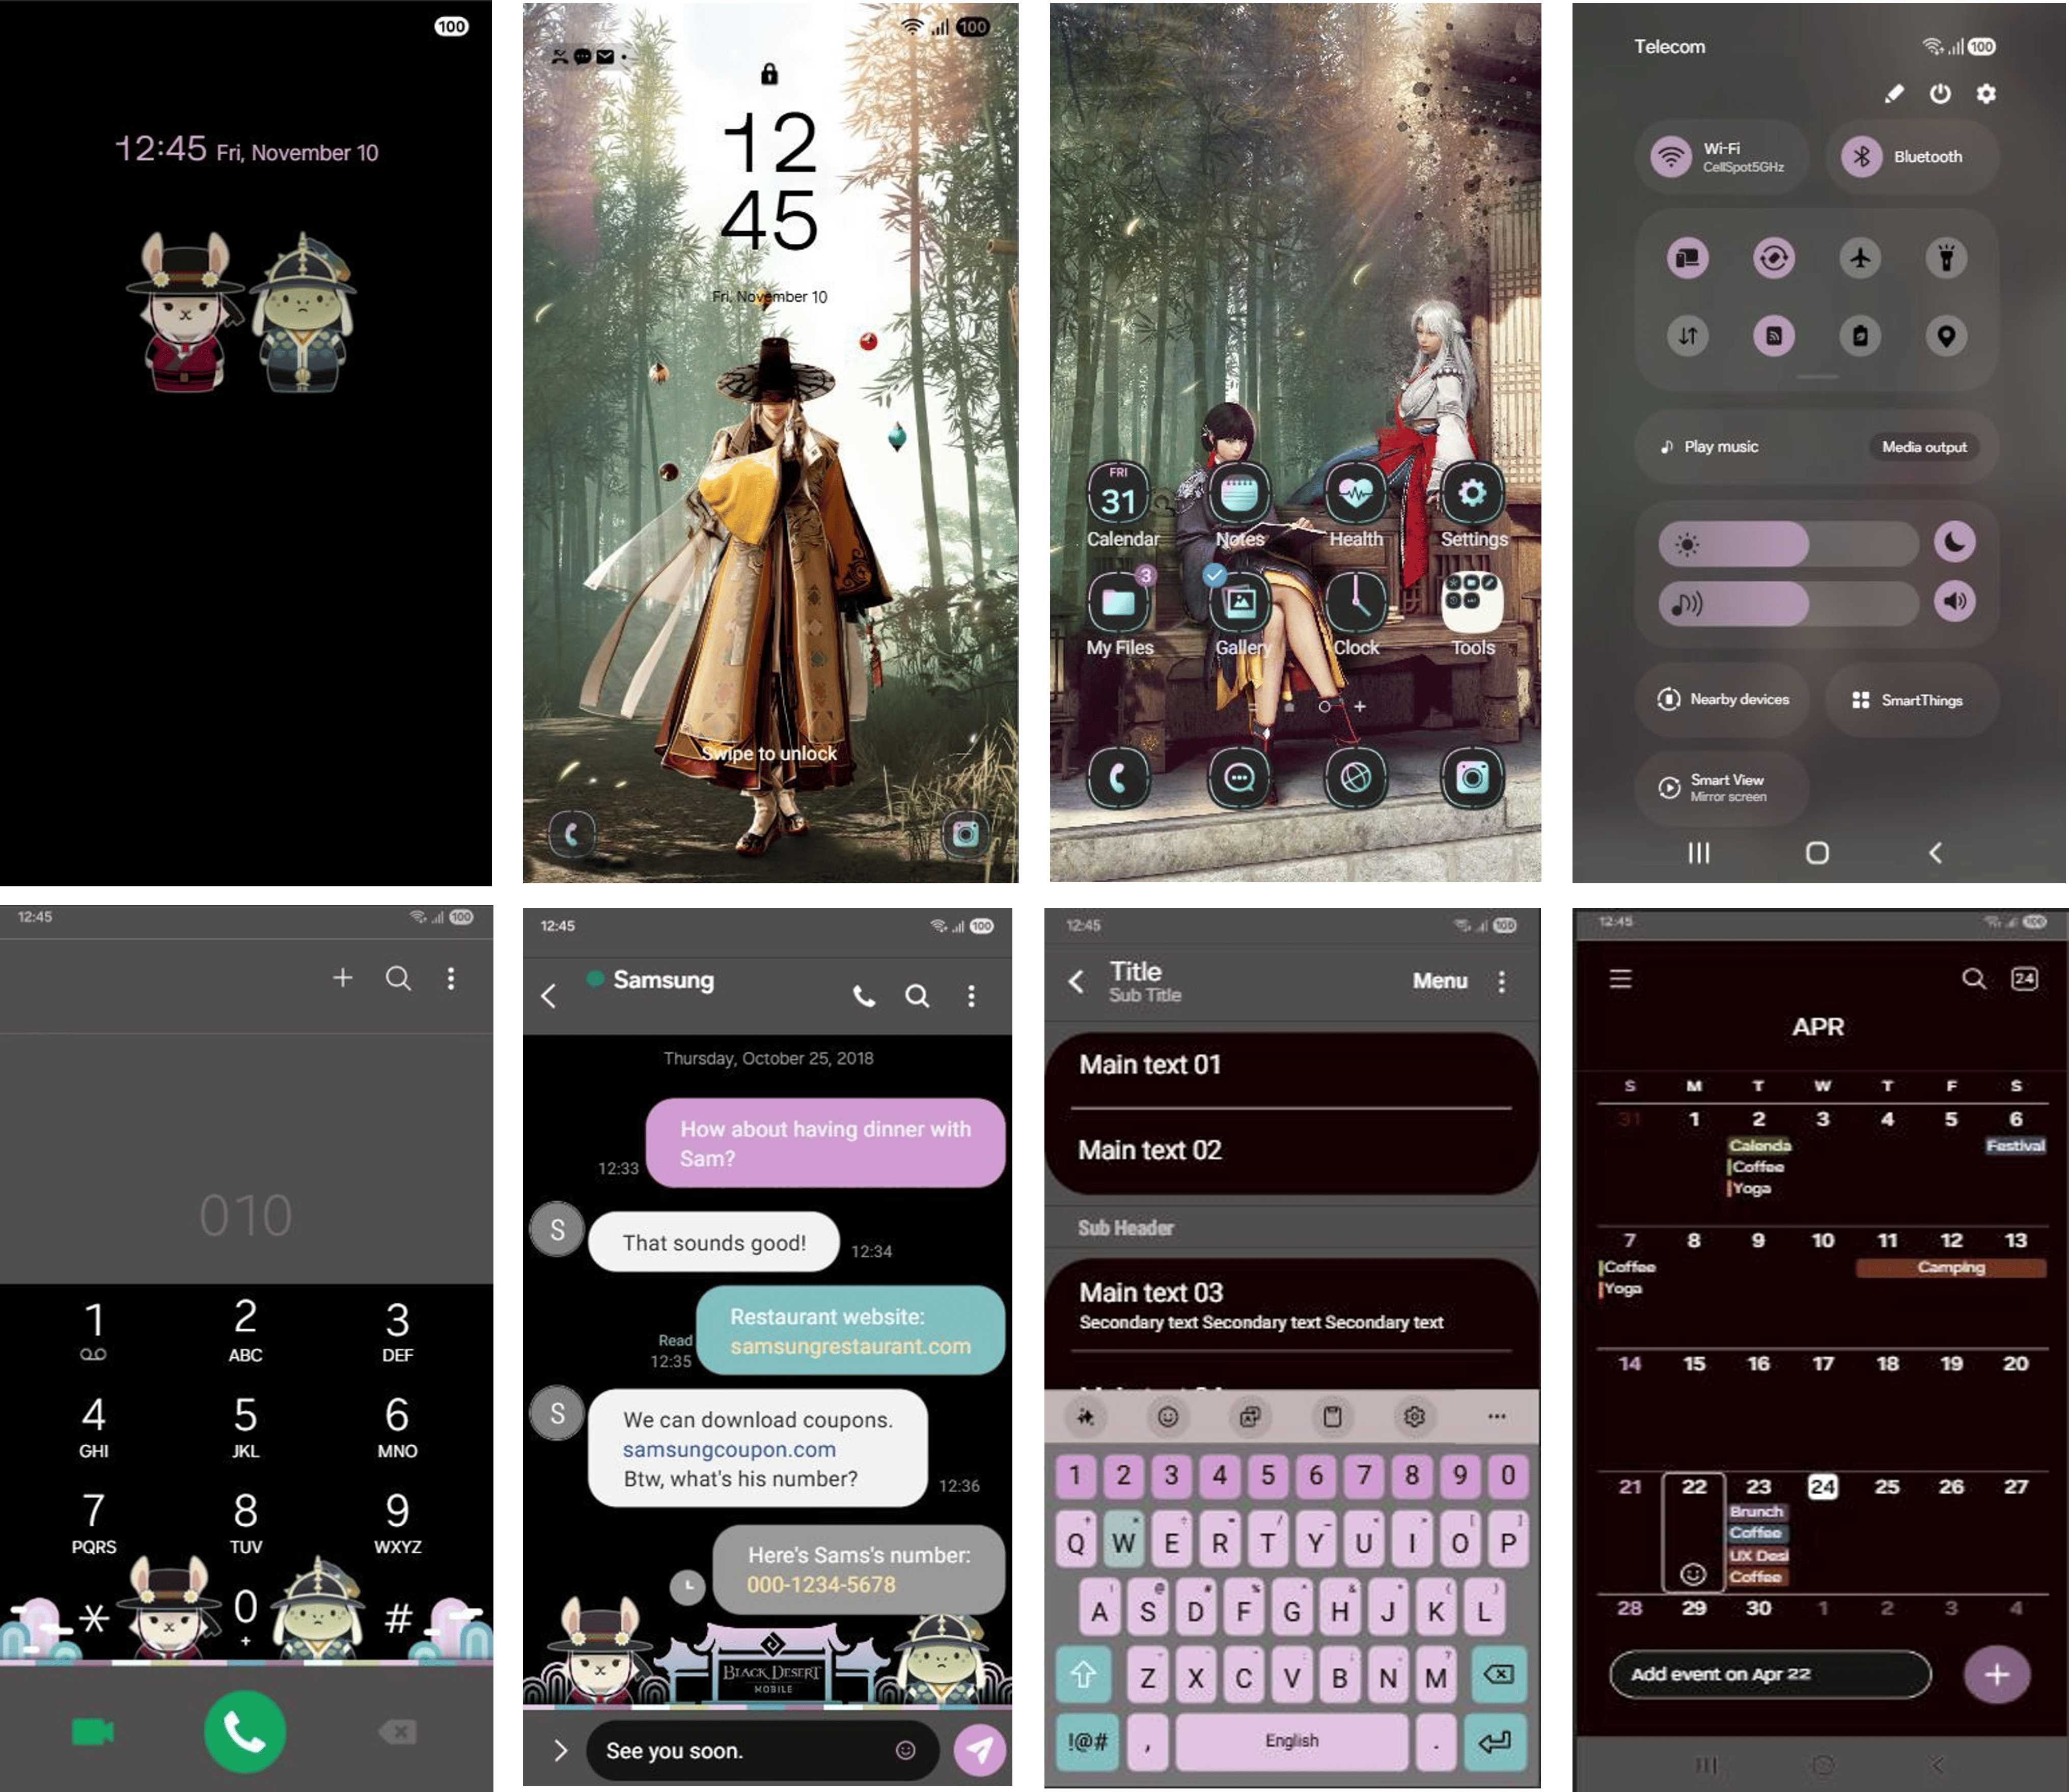Tap the edit pencil in quick panel

(x=1894, y=93)
